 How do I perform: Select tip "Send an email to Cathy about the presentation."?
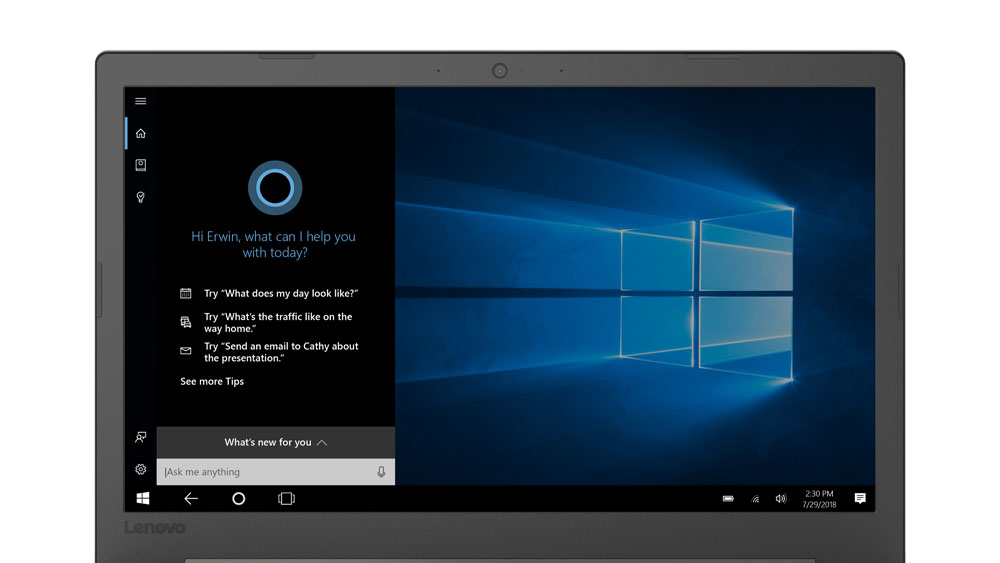click(x=281, y=352)
